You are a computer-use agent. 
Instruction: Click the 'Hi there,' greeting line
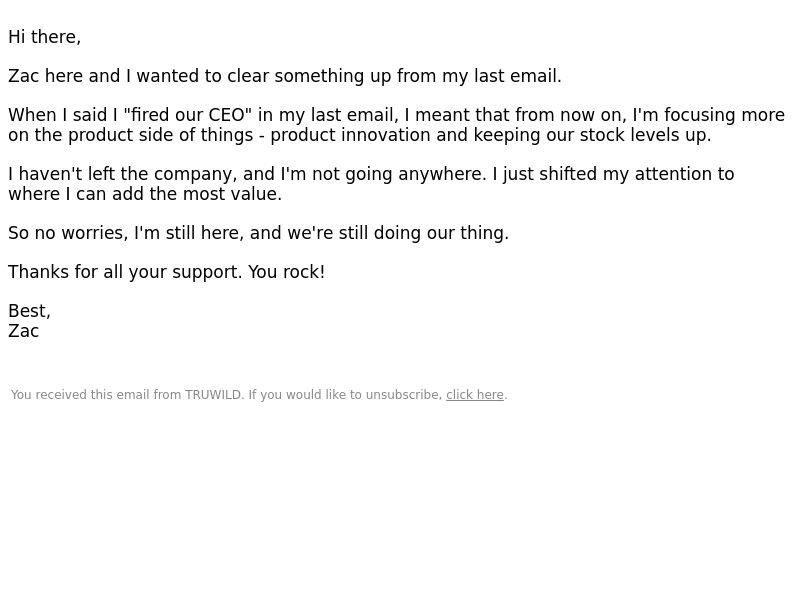coord(44,37)
